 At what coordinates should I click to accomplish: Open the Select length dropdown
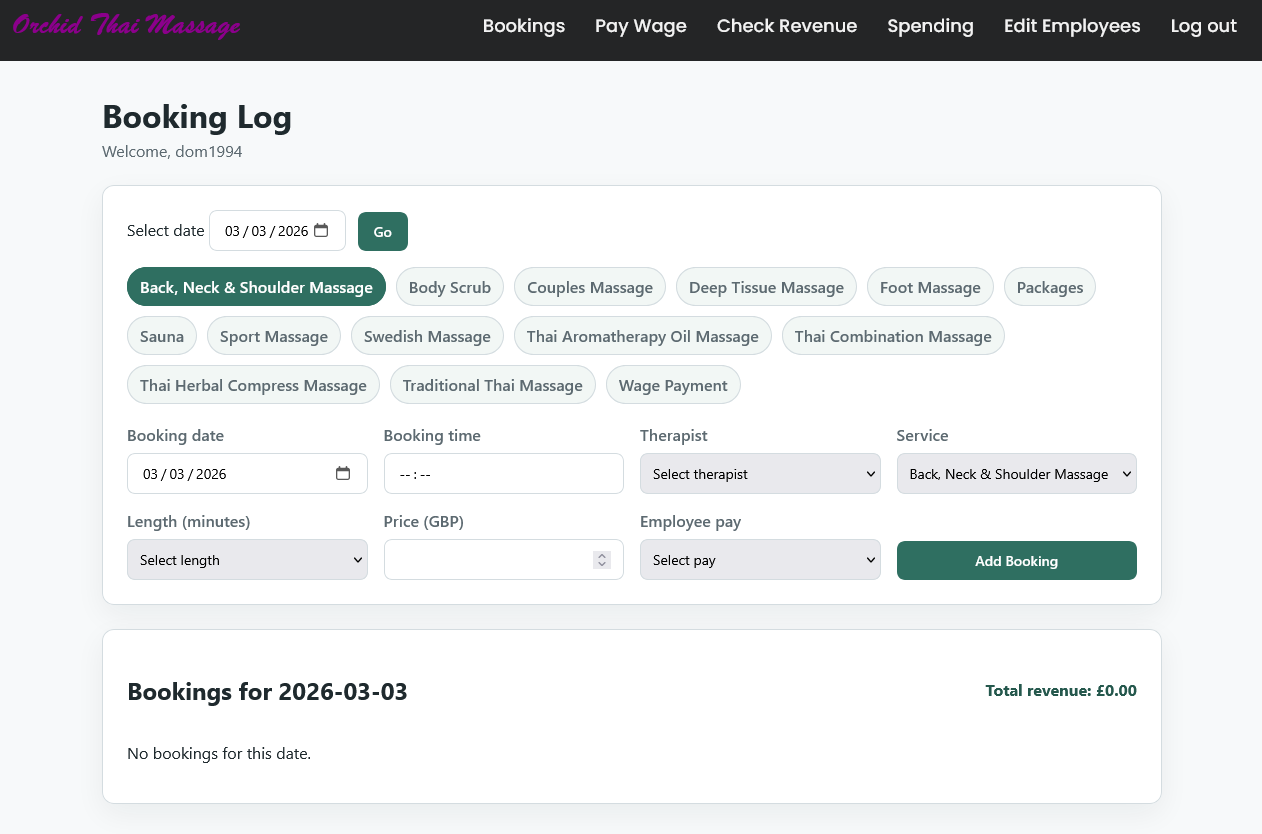[x=247, y=559]
